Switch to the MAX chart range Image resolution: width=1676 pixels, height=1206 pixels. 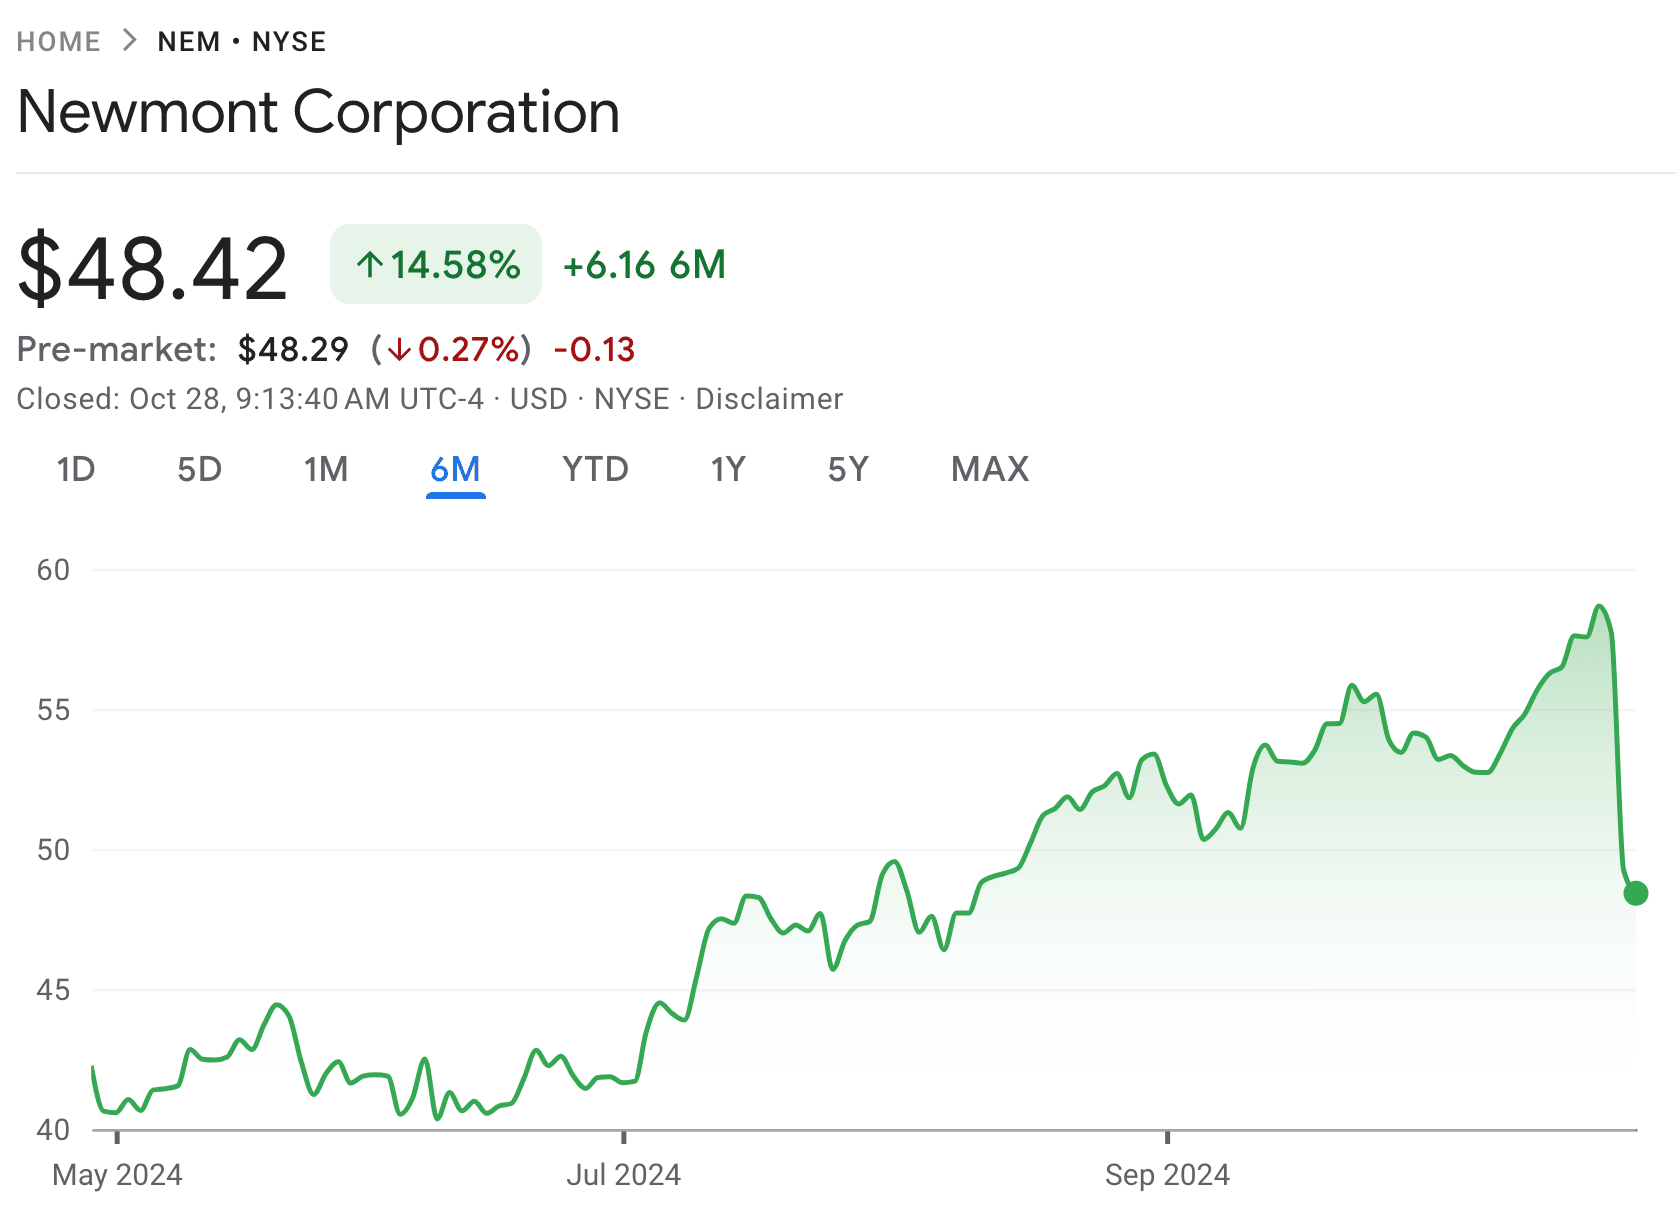pyautogui.click(x=990, y=469)
